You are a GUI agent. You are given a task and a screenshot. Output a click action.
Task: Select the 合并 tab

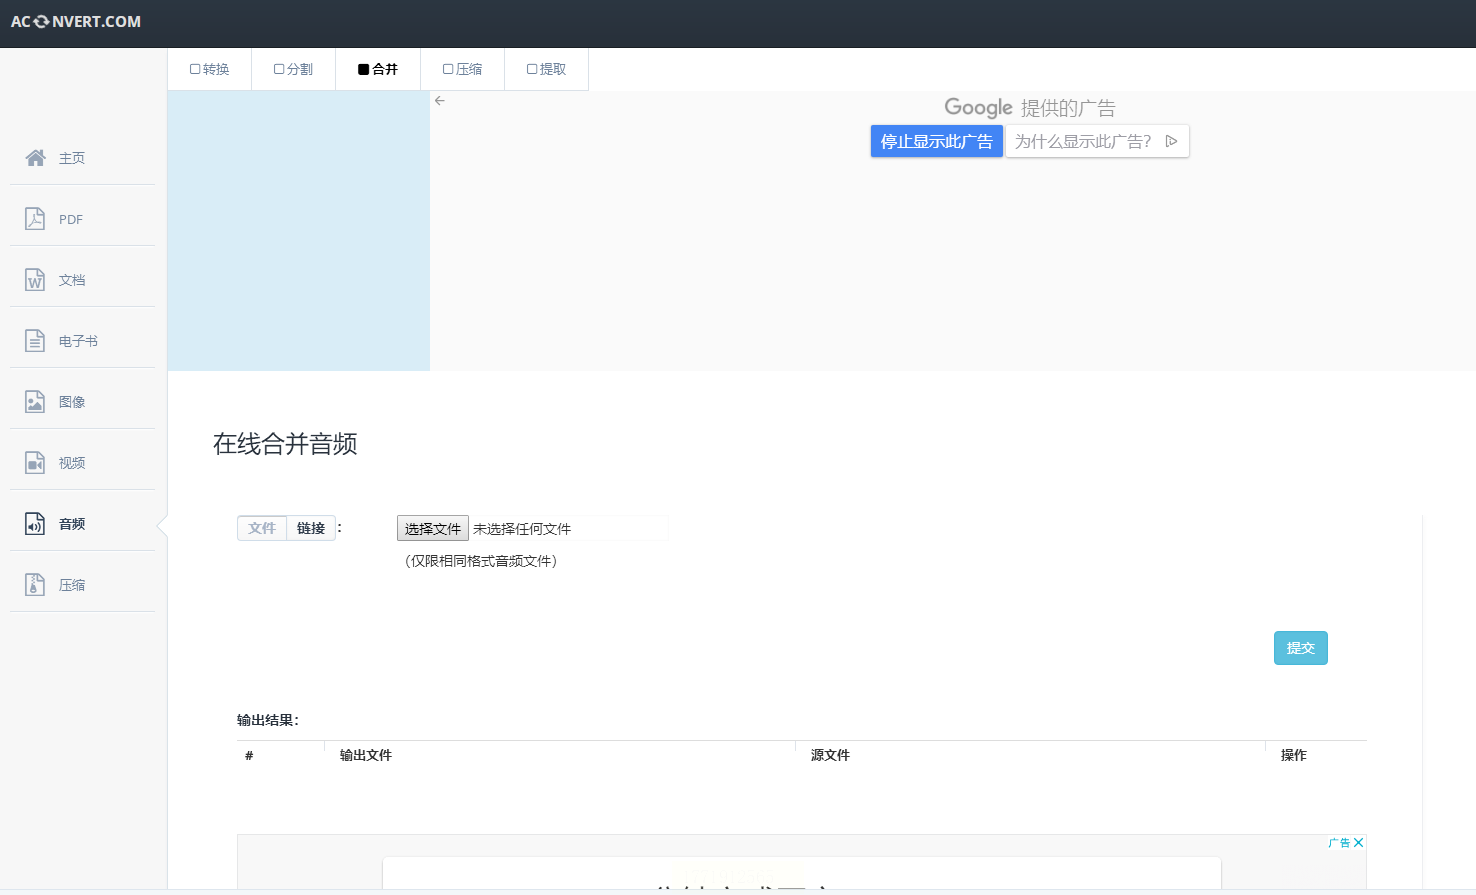[x=378, y=69]
